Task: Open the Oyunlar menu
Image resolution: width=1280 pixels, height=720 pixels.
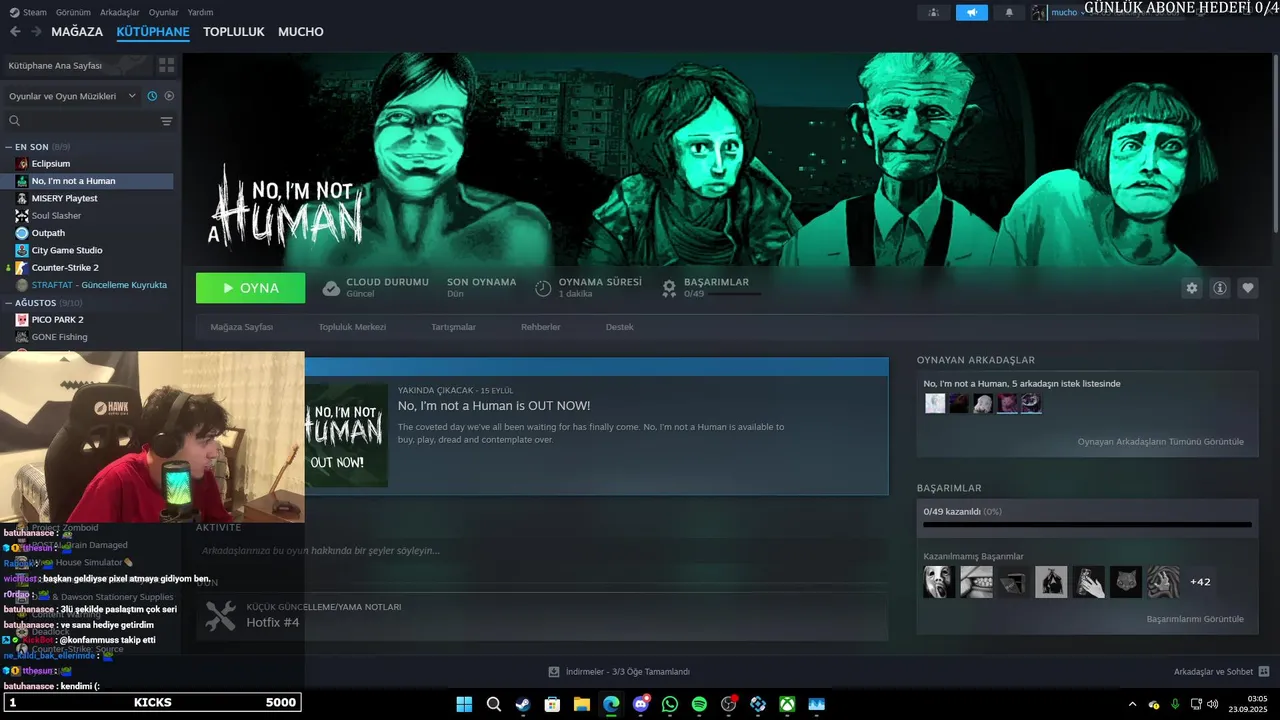Action: pos(164,12)
